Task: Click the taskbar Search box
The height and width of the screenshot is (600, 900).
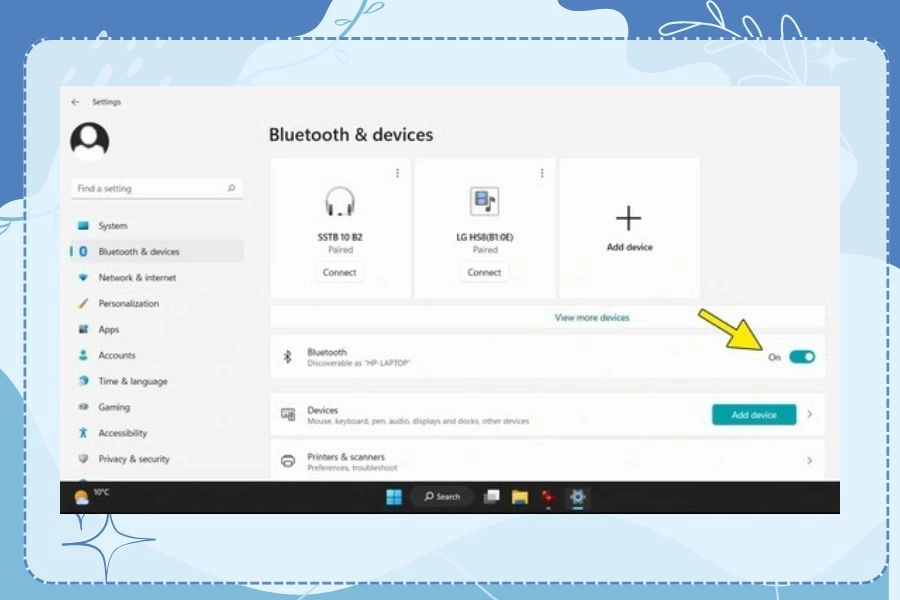Action: point(442,497)
